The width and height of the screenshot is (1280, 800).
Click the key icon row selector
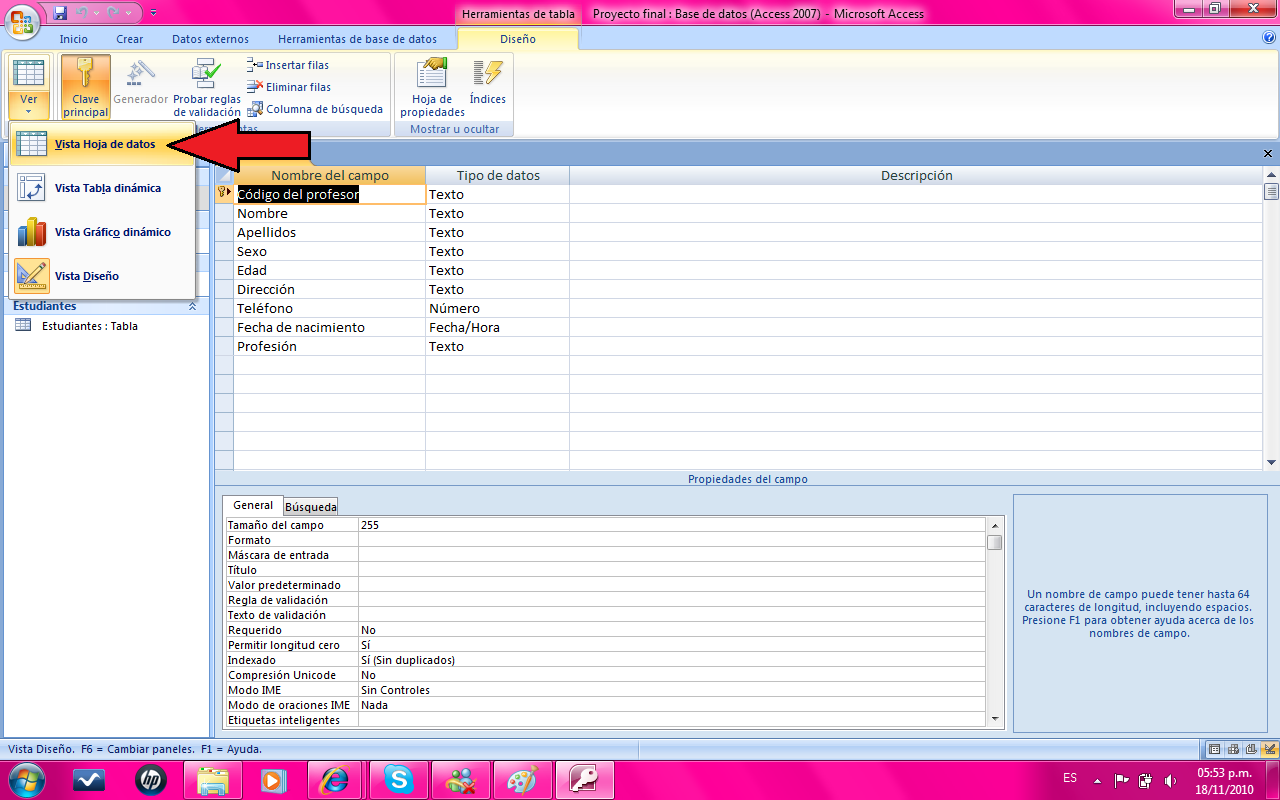(224, 194)
